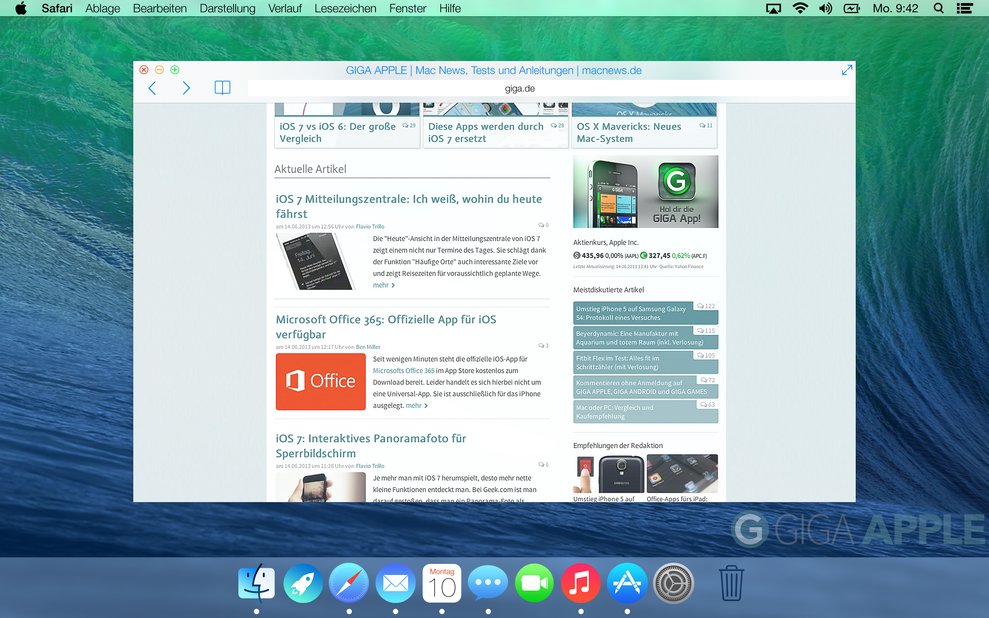989x618 pixels.
Task: Open the Hilfe menu
Action: [x=450, y=8]
